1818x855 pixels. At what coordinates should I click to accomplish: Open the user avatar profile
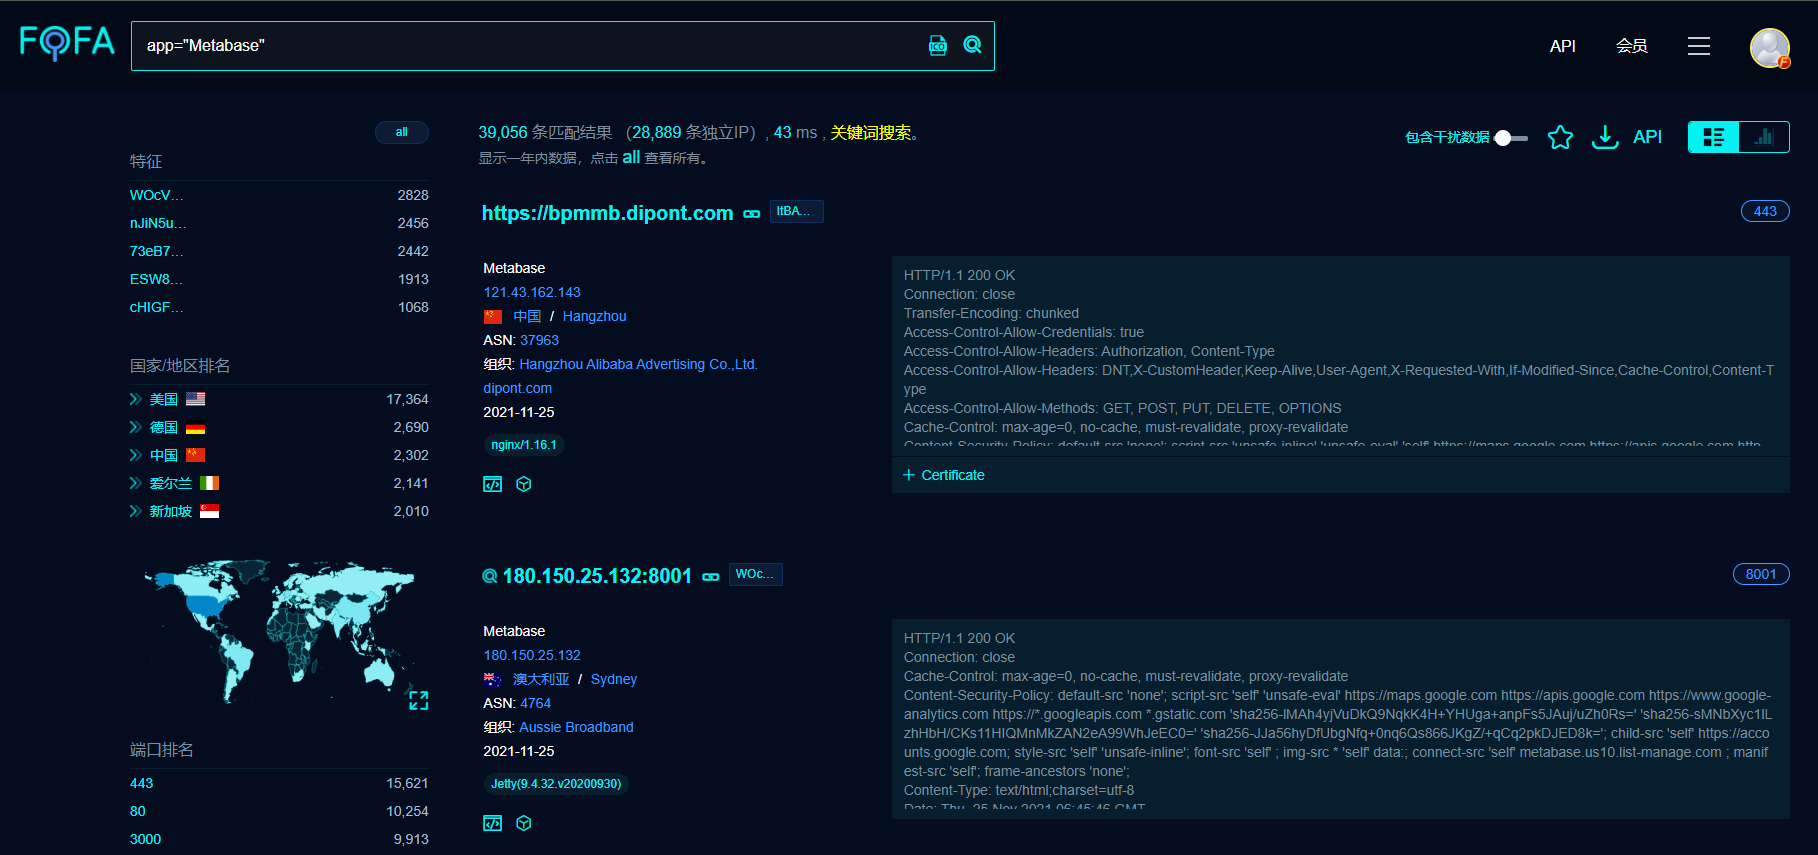(1770, 47)
